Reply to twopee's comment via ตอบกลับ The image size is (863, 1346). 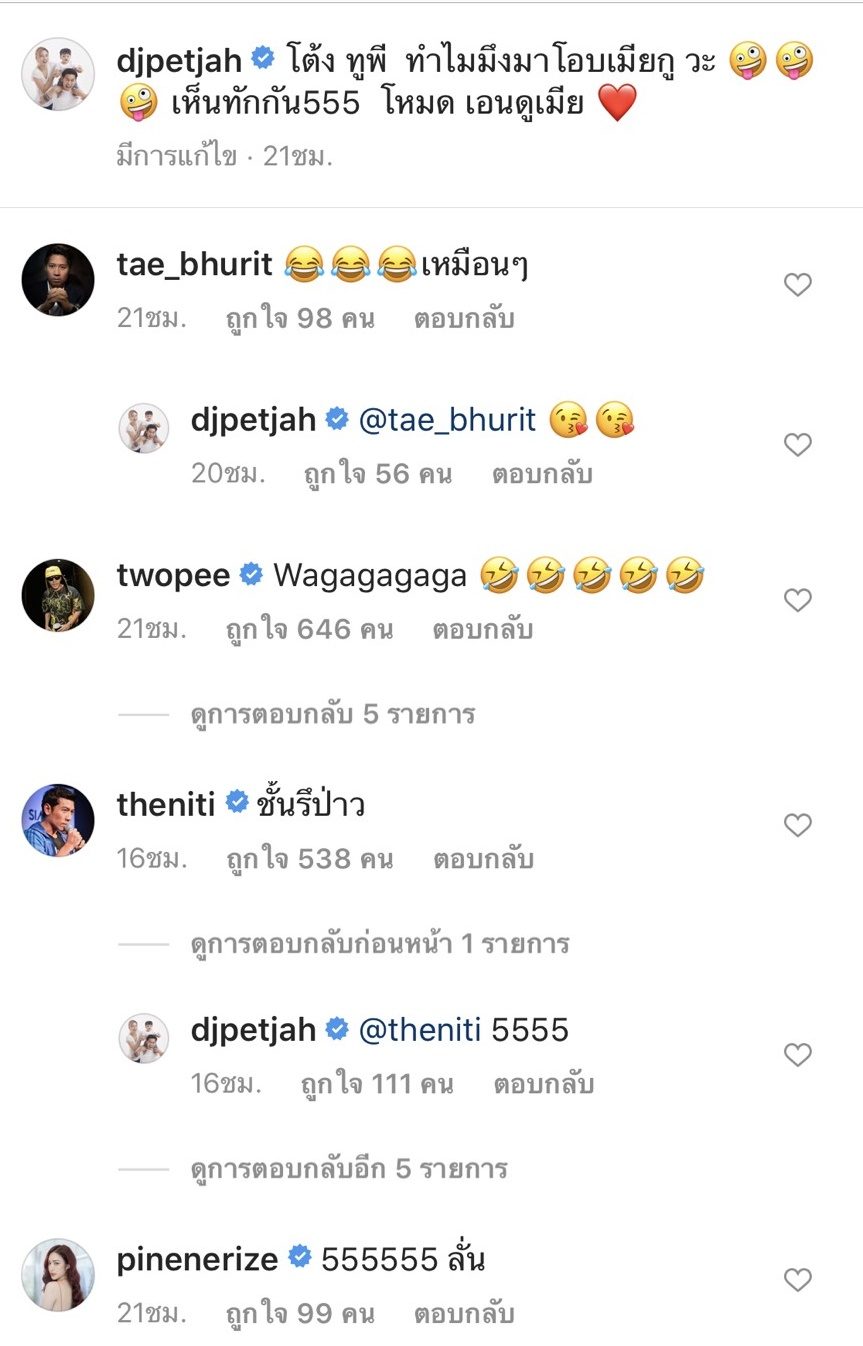[483, 630]
